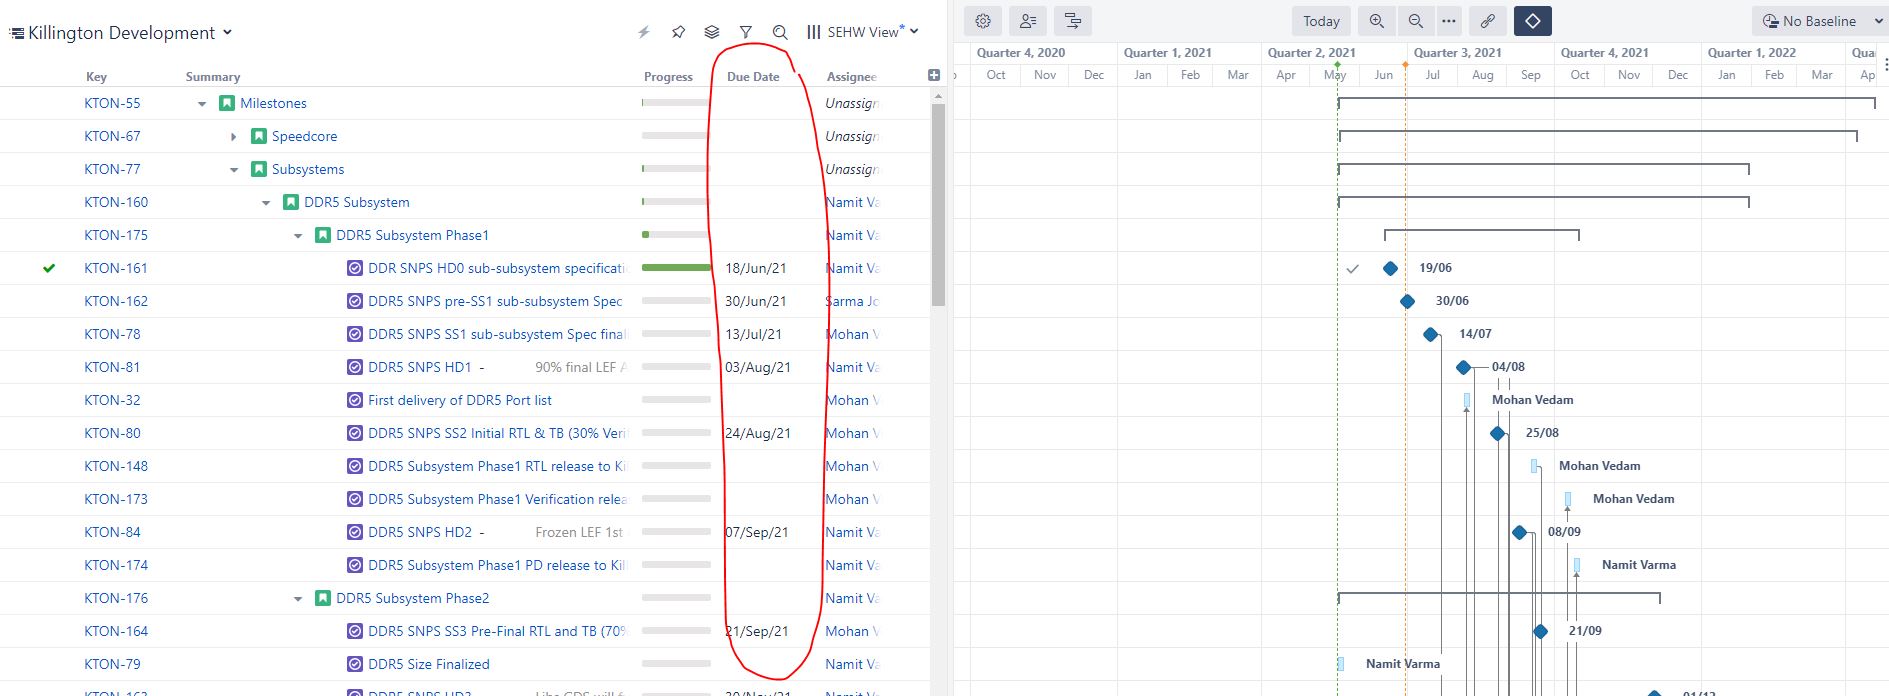Click the Progress column header
Image resolution: width=1889 pixels, height=696 pixels.
[x=668, y=76]
